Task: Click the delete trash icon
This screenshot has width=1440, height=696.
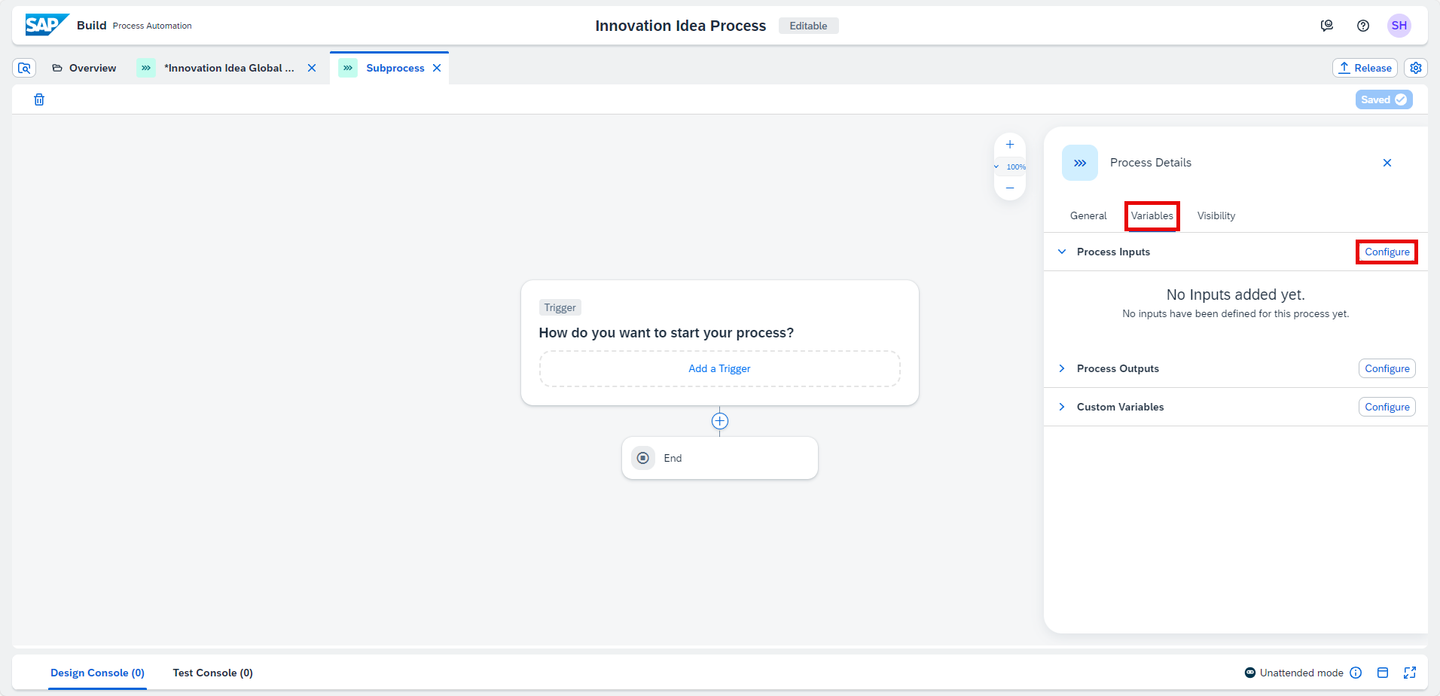Action: pos(39,99)
